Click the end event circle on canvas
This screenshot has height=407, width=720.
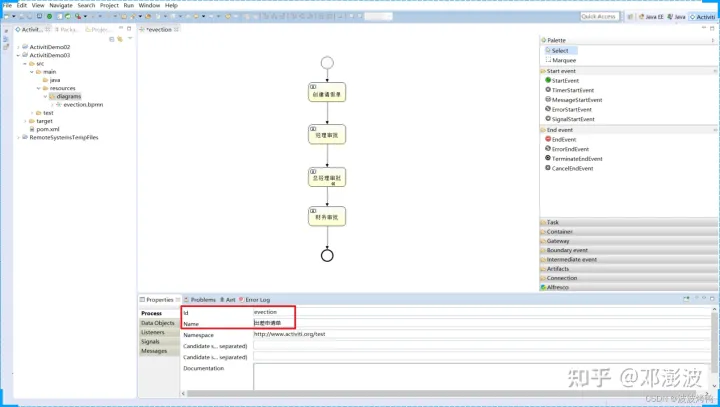coord(327,255)
